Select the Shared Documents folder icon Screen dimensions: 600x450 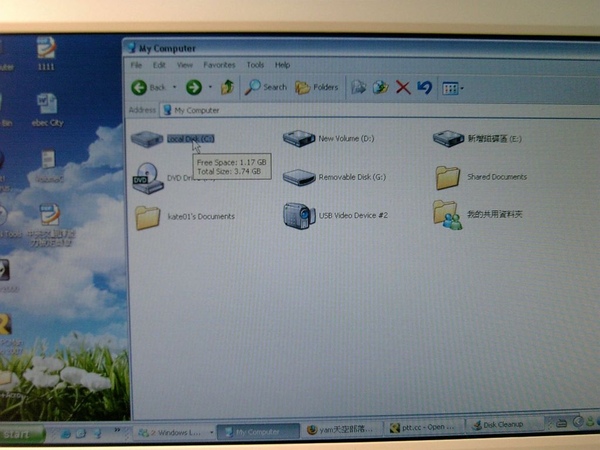(x=447, y=178)
